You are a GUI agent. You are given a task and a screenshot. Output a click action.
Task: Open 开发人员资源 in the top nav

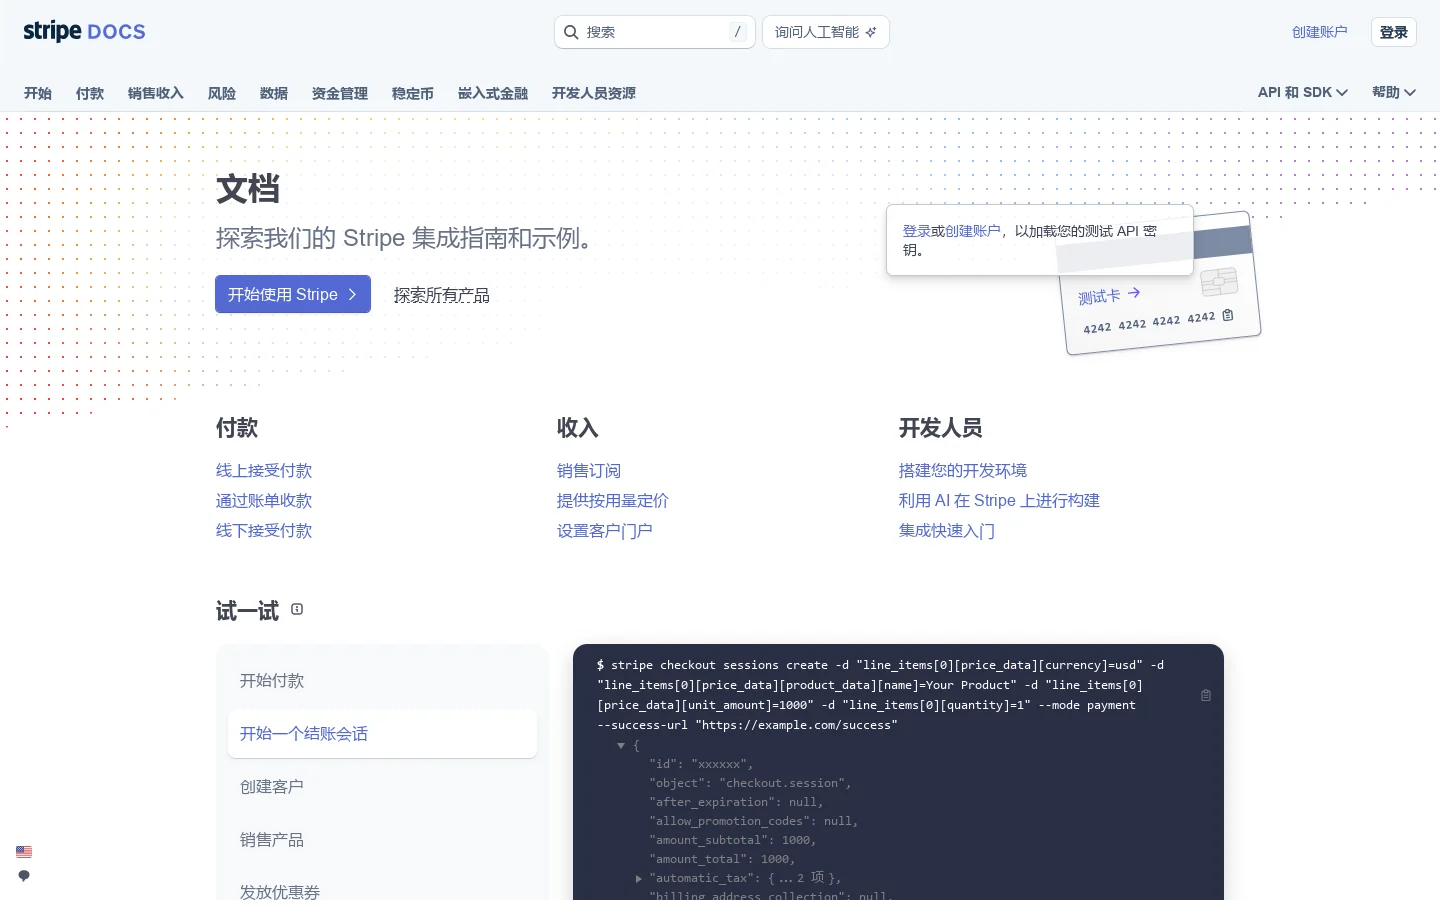pos(594,93)
